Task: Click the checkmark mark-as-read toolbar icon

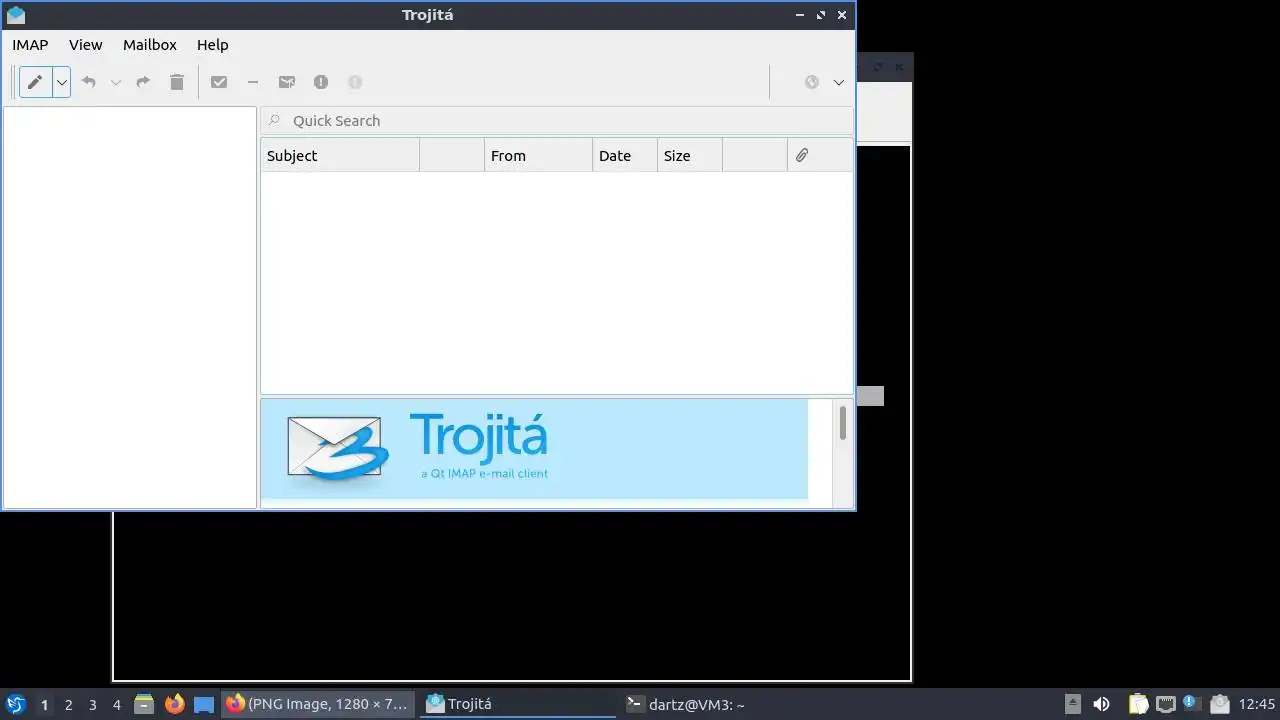Action: tap(219, 82)
